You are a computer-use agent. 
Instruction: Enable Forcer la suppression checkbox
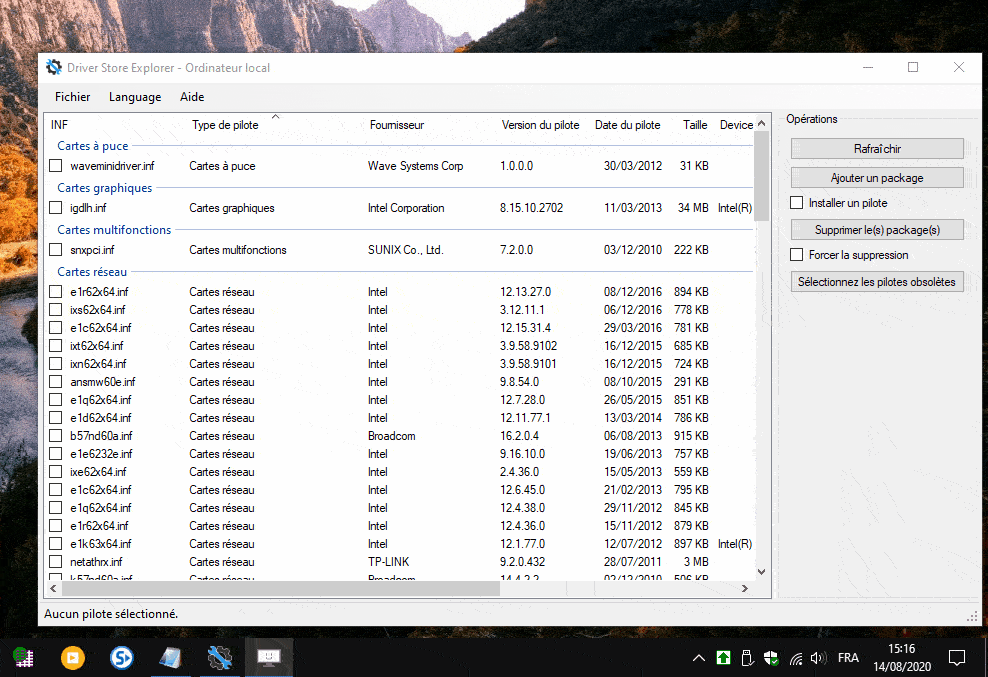tap(796, 255)
